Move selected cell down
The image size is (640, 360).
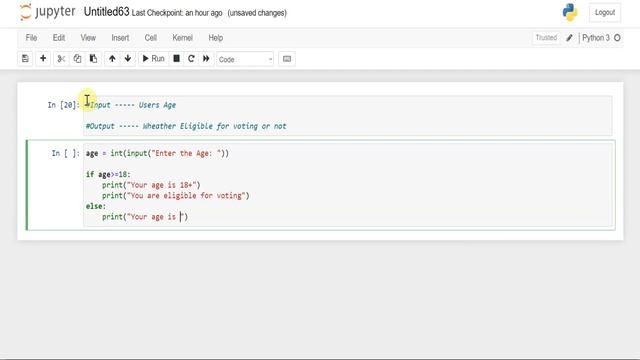click(128, 59)
